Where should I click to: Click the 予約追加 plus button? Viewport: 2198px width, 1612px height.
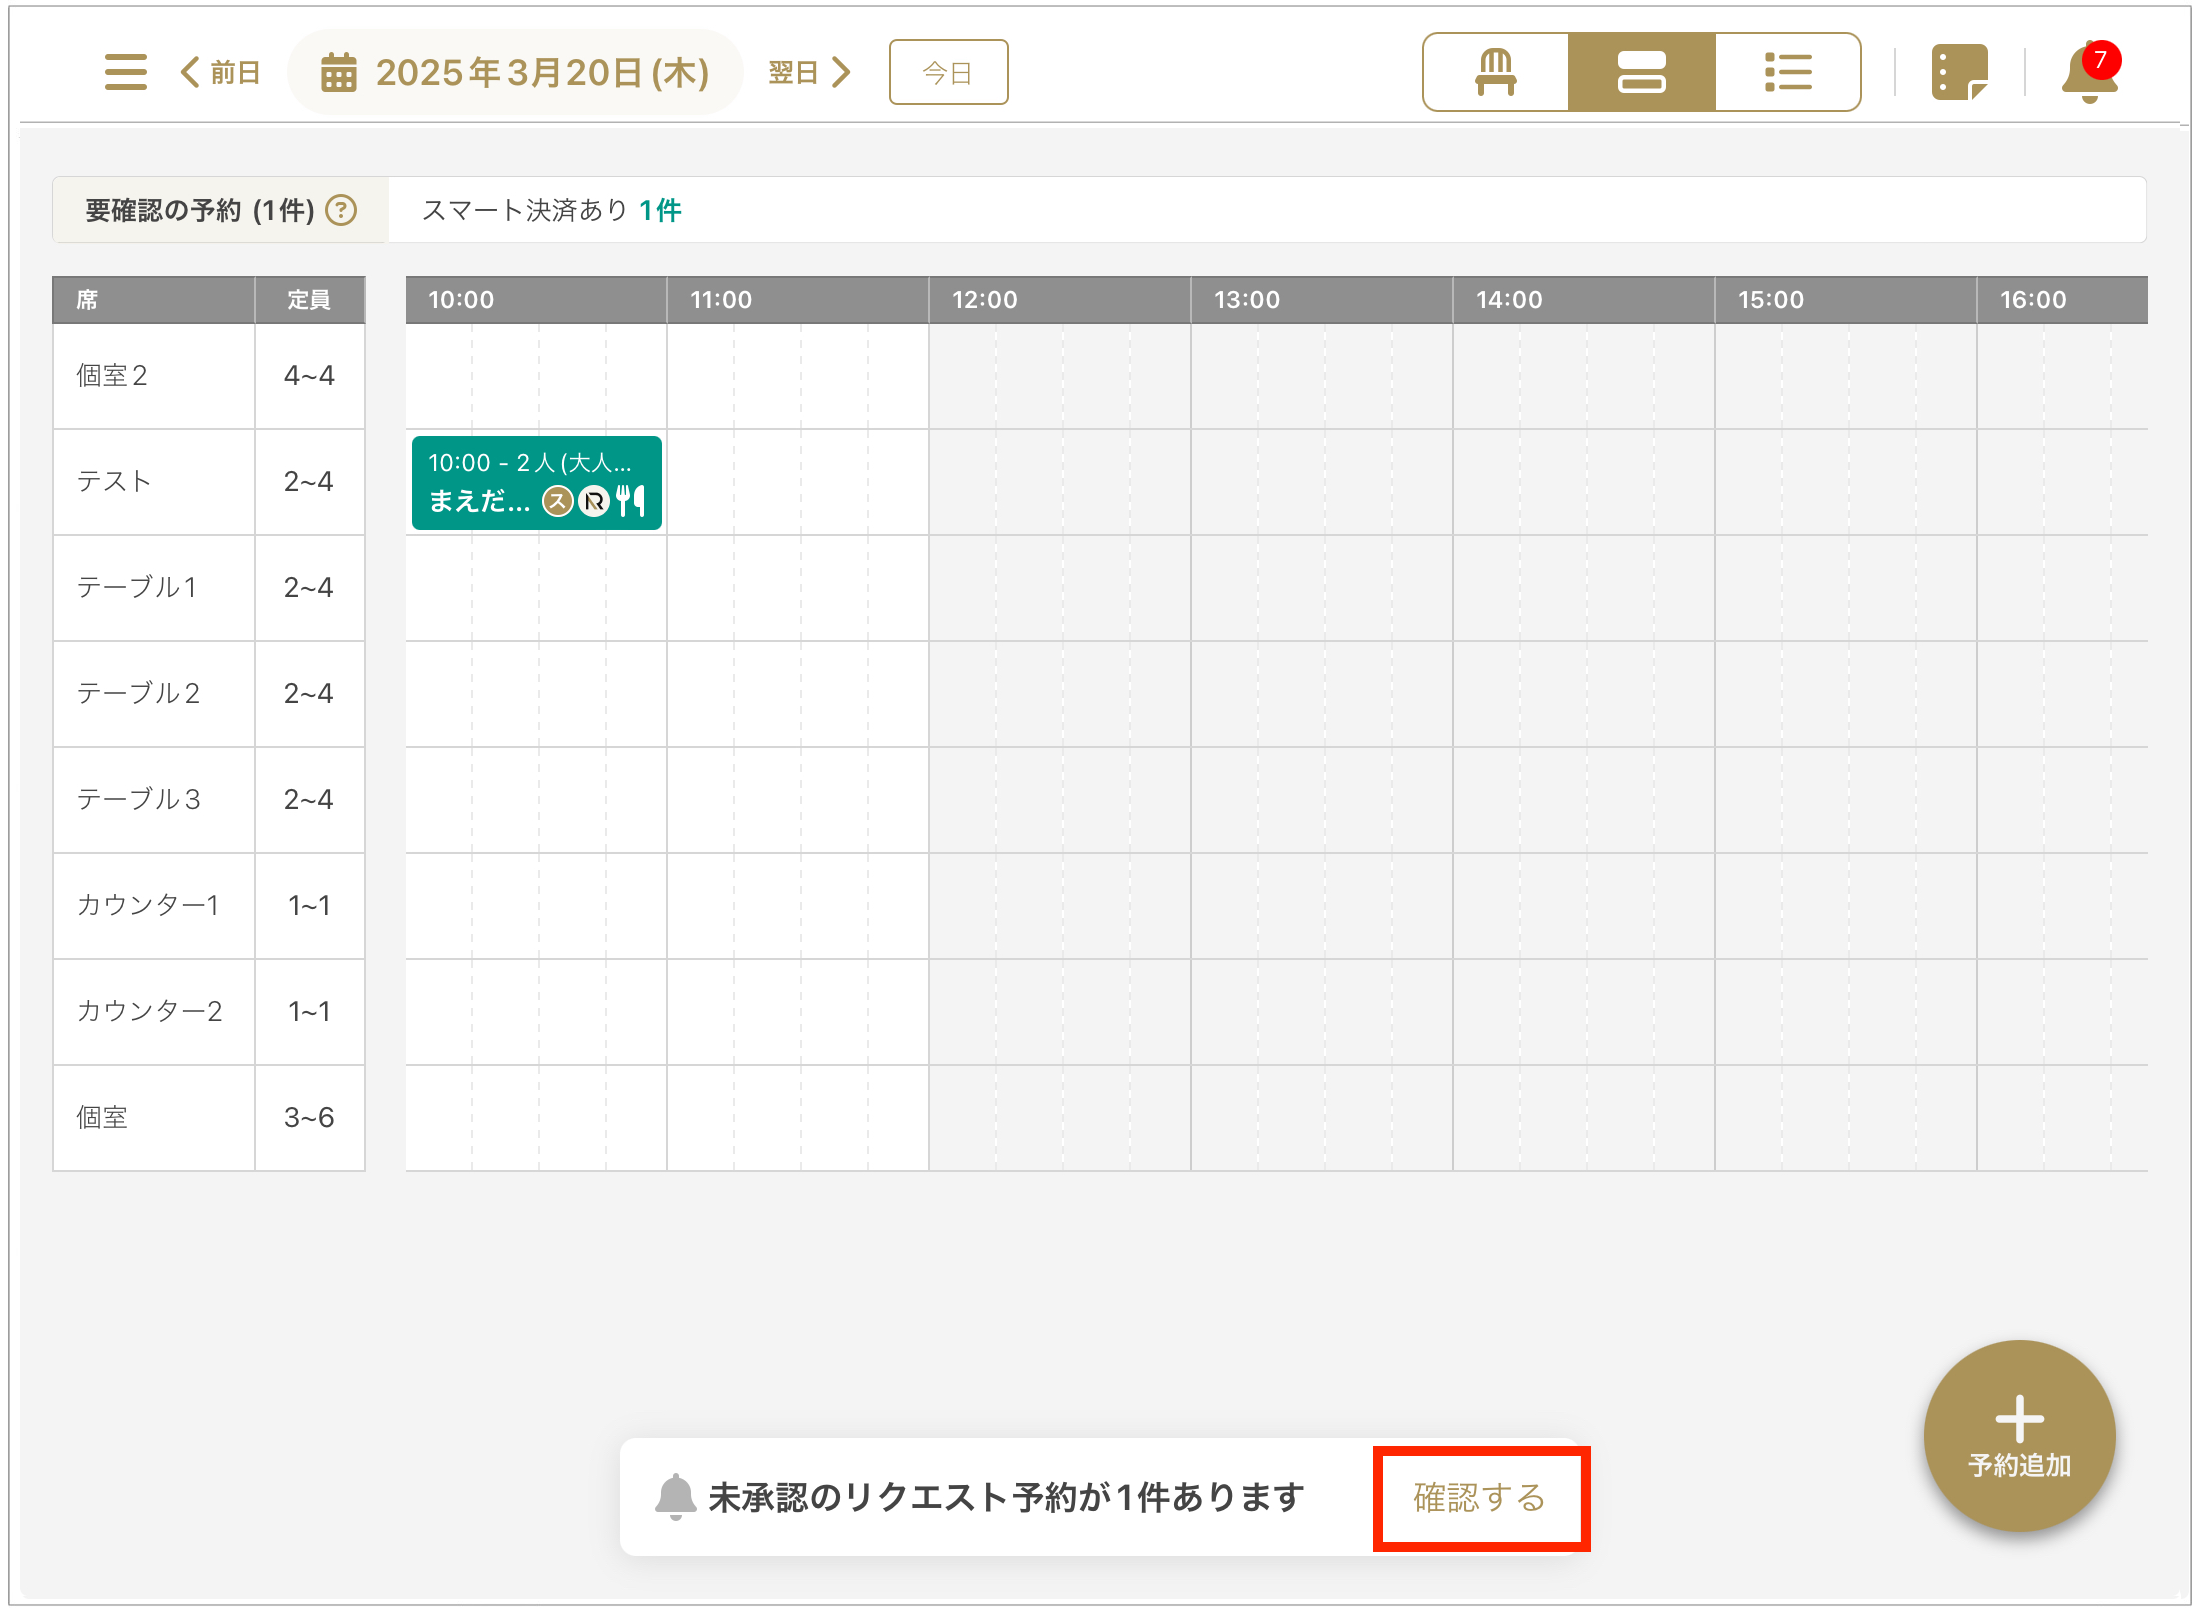point(2018,1436)
